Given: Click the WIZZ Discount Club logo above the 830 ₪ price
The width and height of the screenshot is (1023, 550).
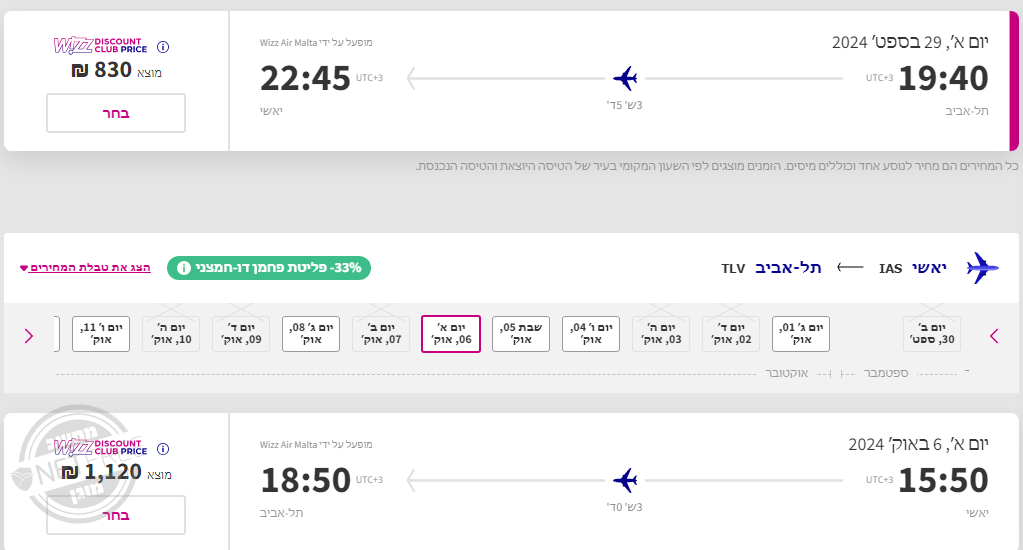Looking at the screenshot, I should pyautogui.click(x=100, y=46).
